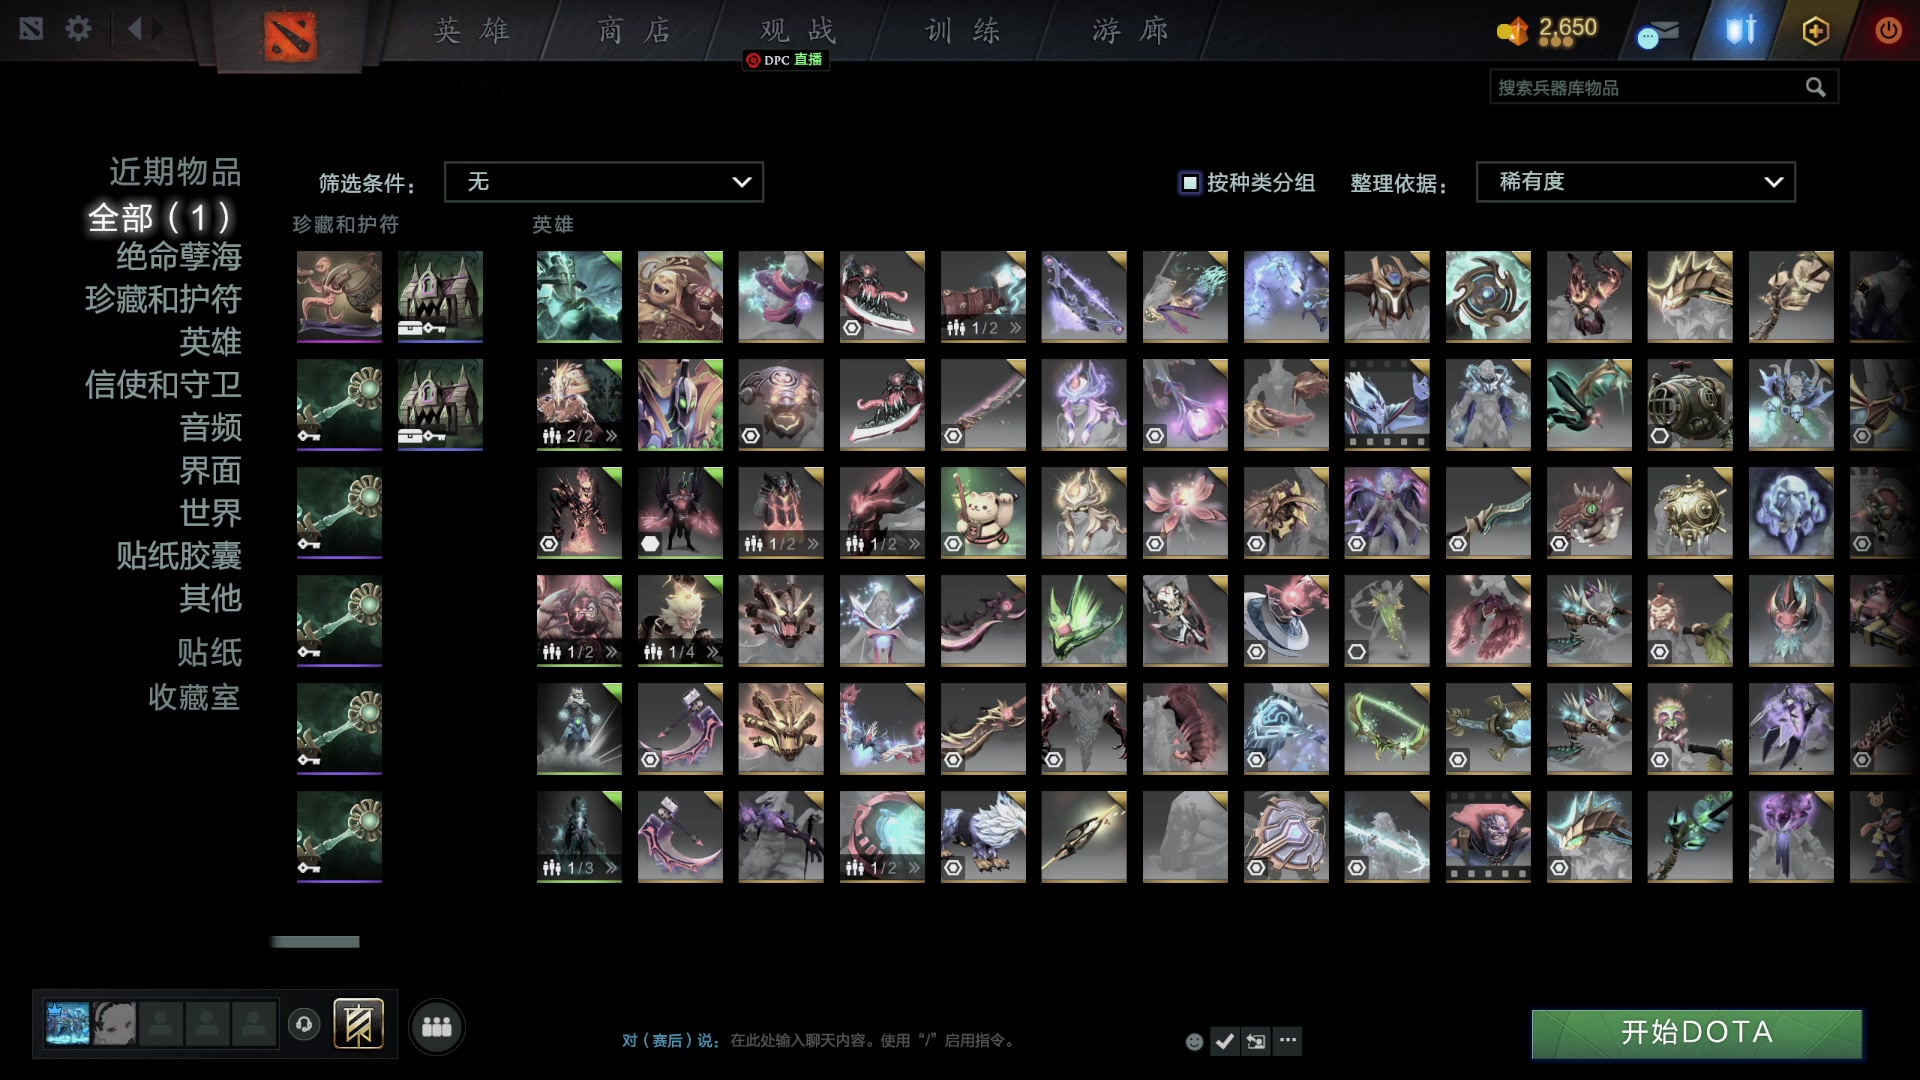
Task: Click the search magnifier icon
Action: pos(1815,88)
